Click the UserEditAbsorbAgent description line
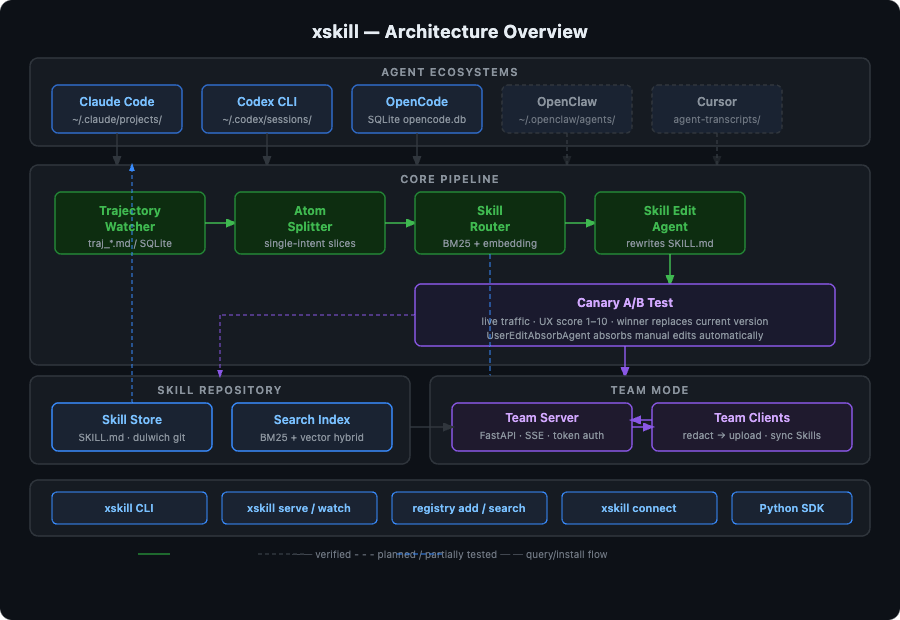The height and width of the screenshot is (620, 900). pyautogui.click(x=624, y=335)
